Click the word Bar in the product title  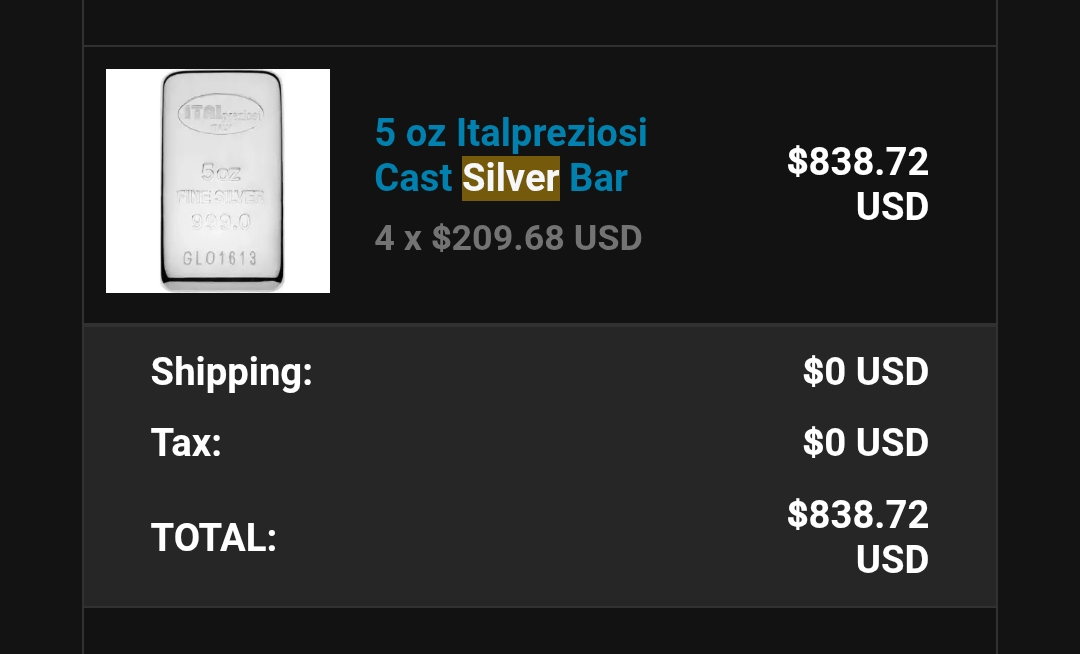coord(598,178)
